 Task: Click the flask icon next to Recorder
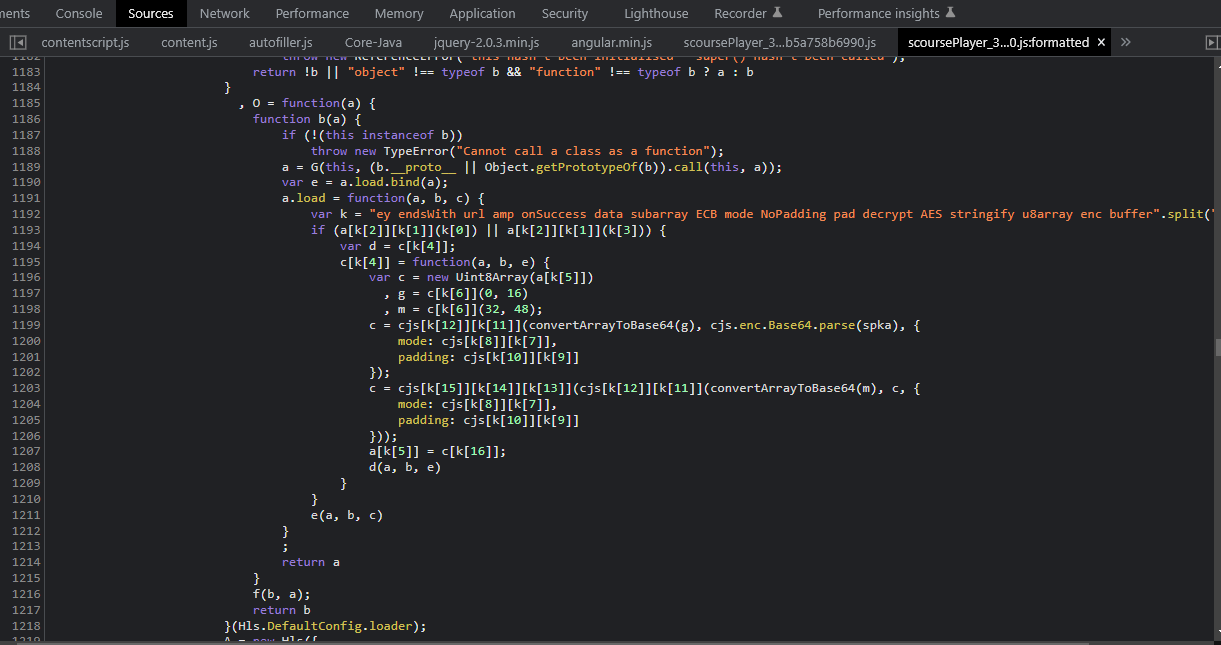777,13
